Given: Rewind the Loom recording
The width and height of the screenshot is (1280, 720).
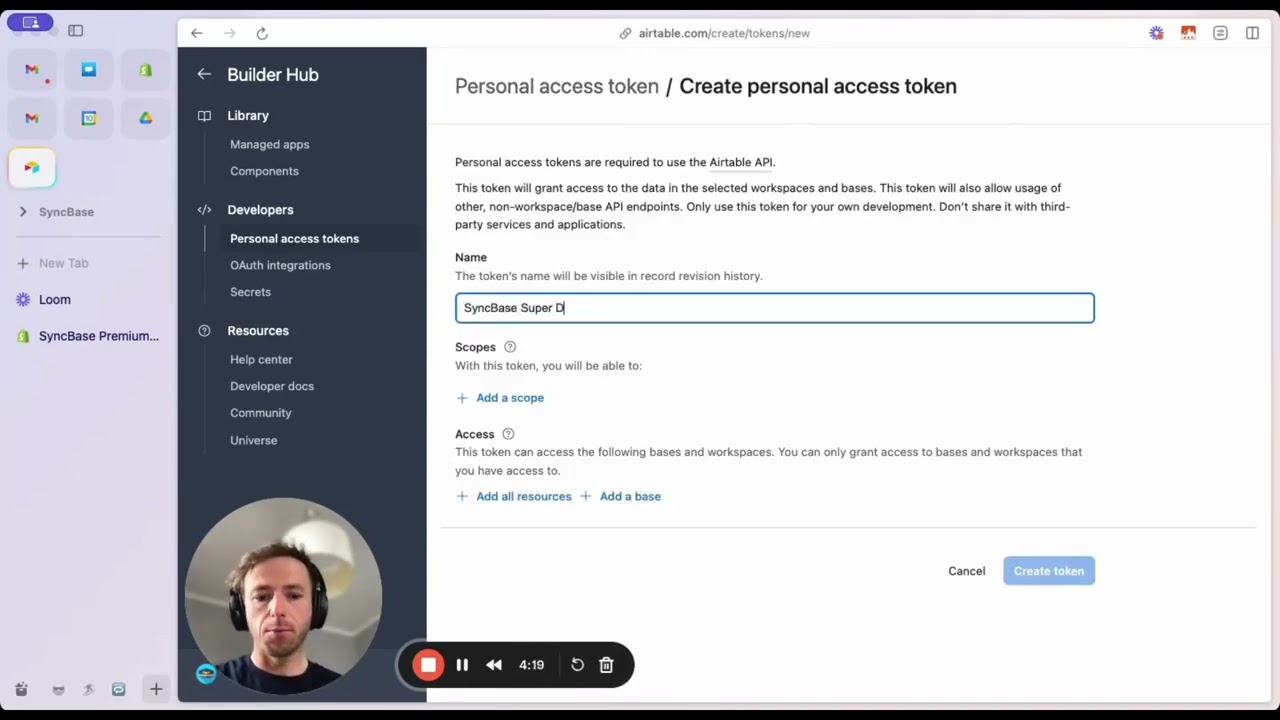Looking at the screenshot, I should (x=494, y=665).
